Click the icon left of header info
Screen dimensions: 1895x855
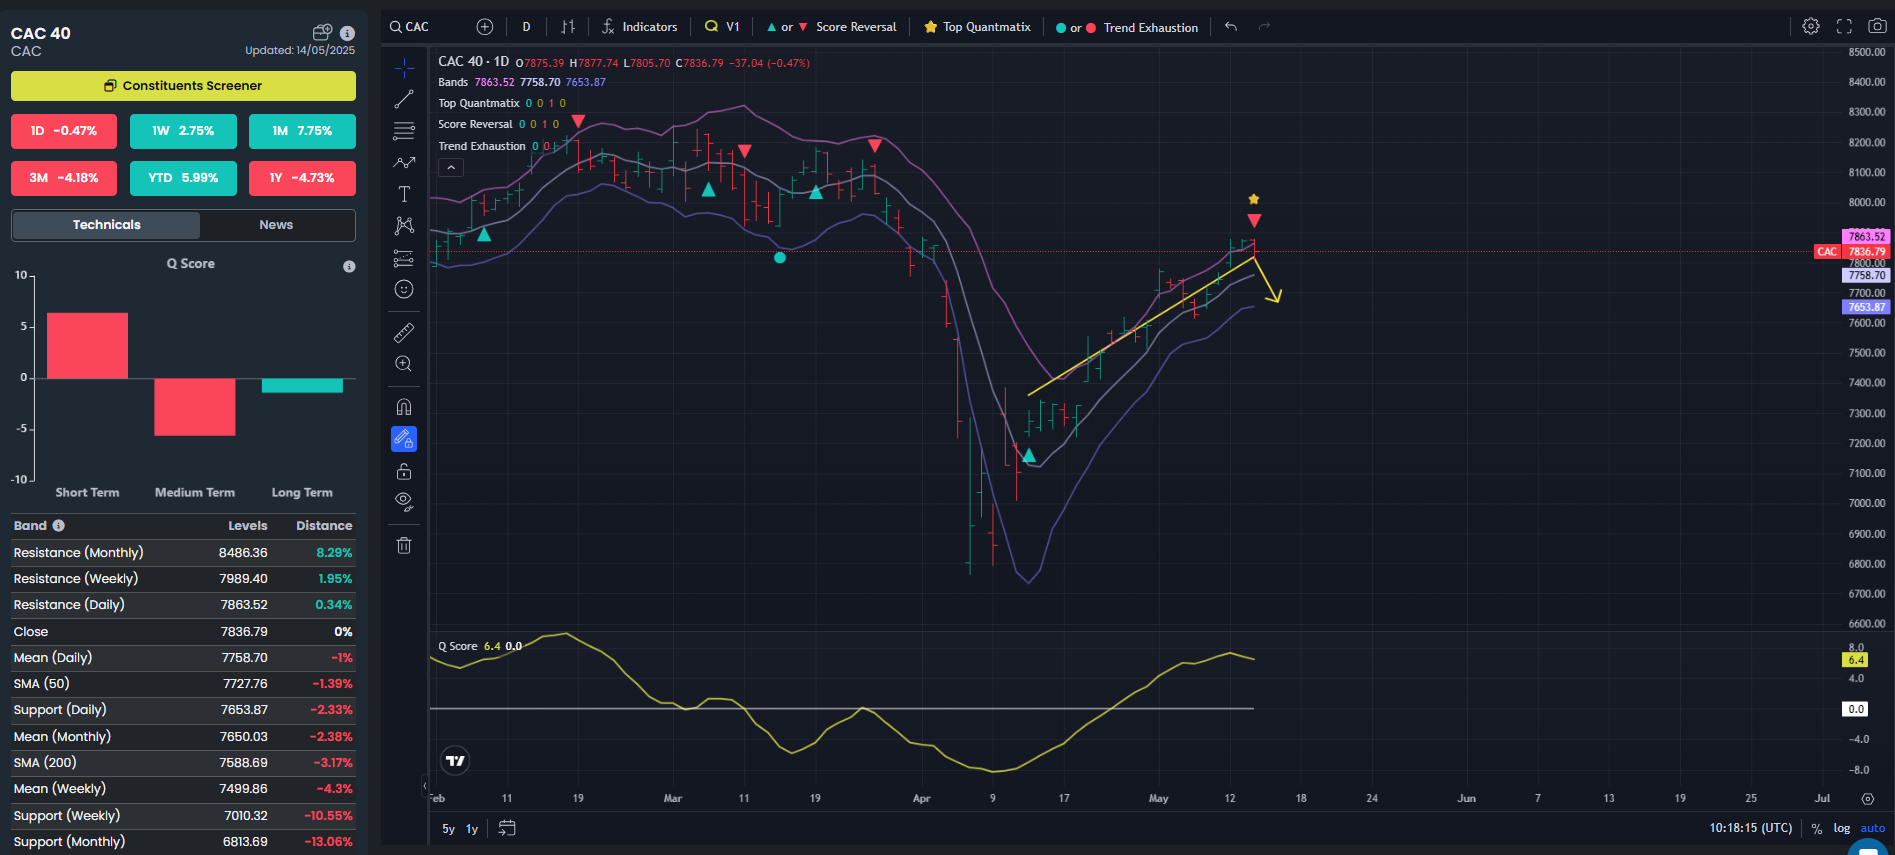pos(322,33)
